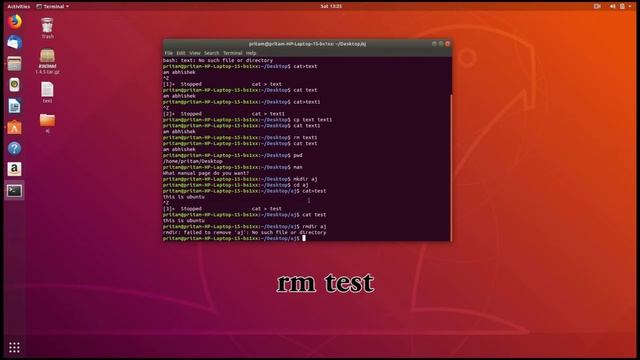Click the "[2]+ Stopped cat > text1" line

(224, 114)
